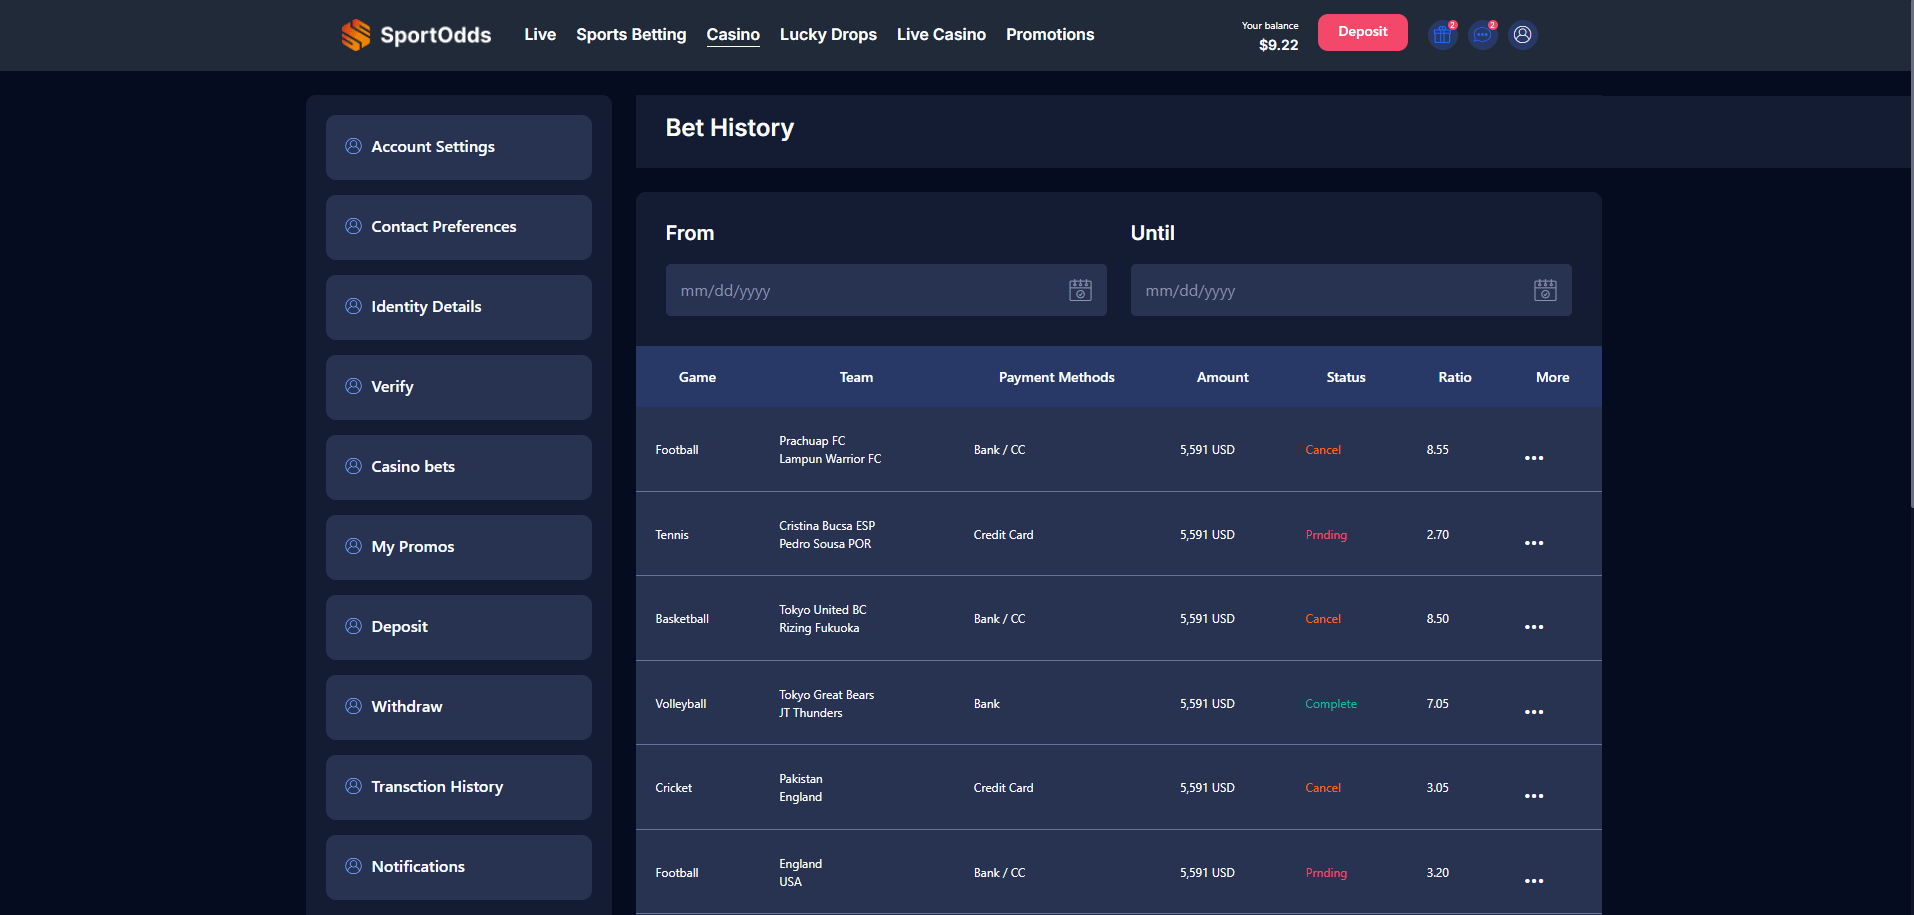This screenshot has width=1914, height=915.
Task: Click the $9.22 balance amount
Action: point(1278,45)
